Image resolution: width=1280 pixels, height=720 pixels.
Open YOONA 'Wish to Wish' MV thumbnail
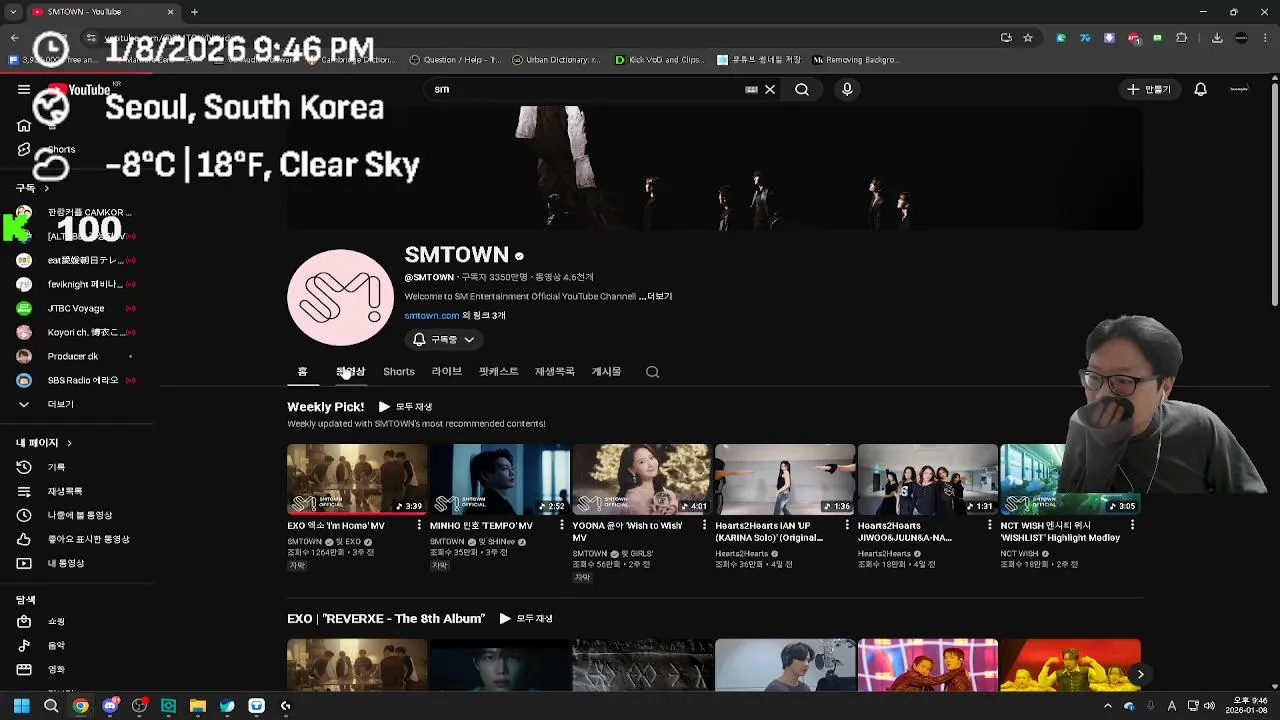(x=642, y=479)
